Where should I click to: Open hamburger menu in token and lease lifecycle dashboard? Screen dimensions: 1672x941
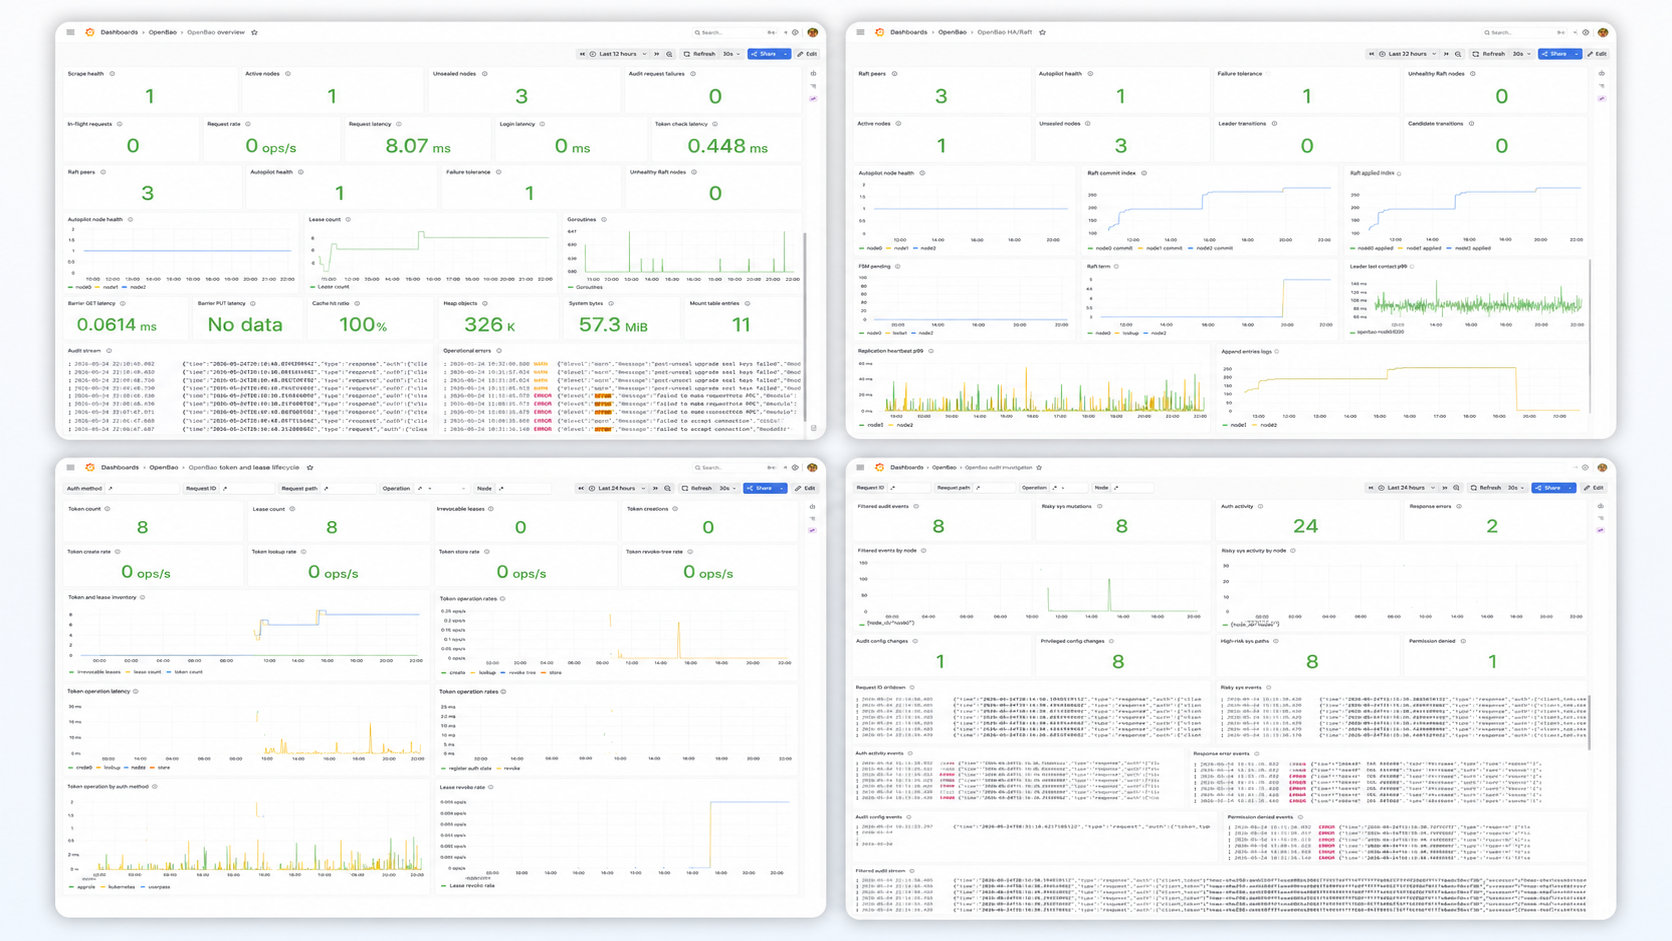[70, 467]
